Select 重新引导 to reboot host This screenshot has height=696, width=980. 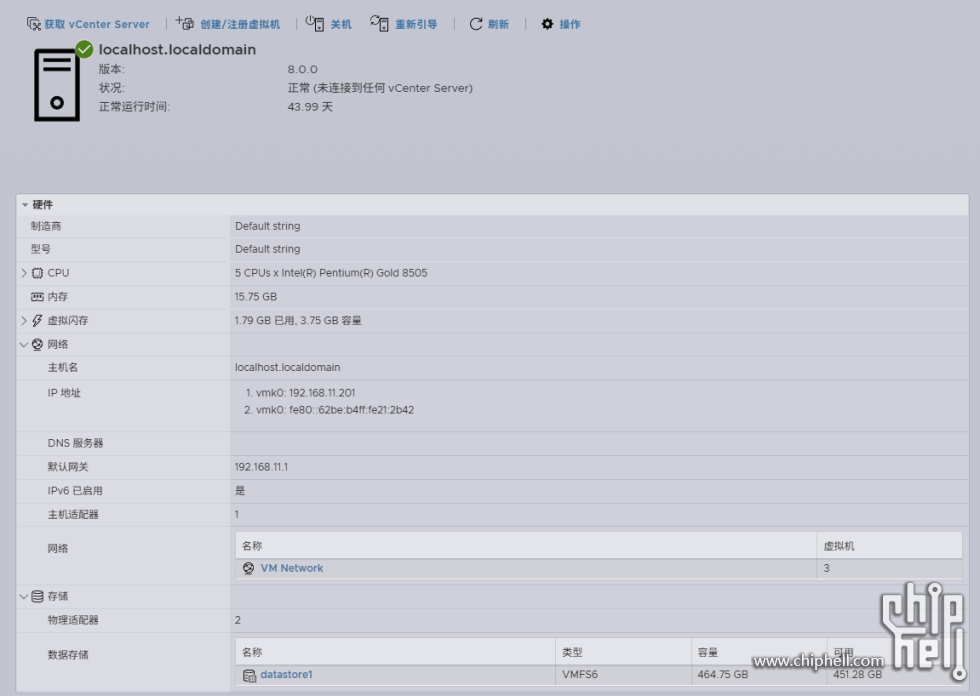coord(416,24)
